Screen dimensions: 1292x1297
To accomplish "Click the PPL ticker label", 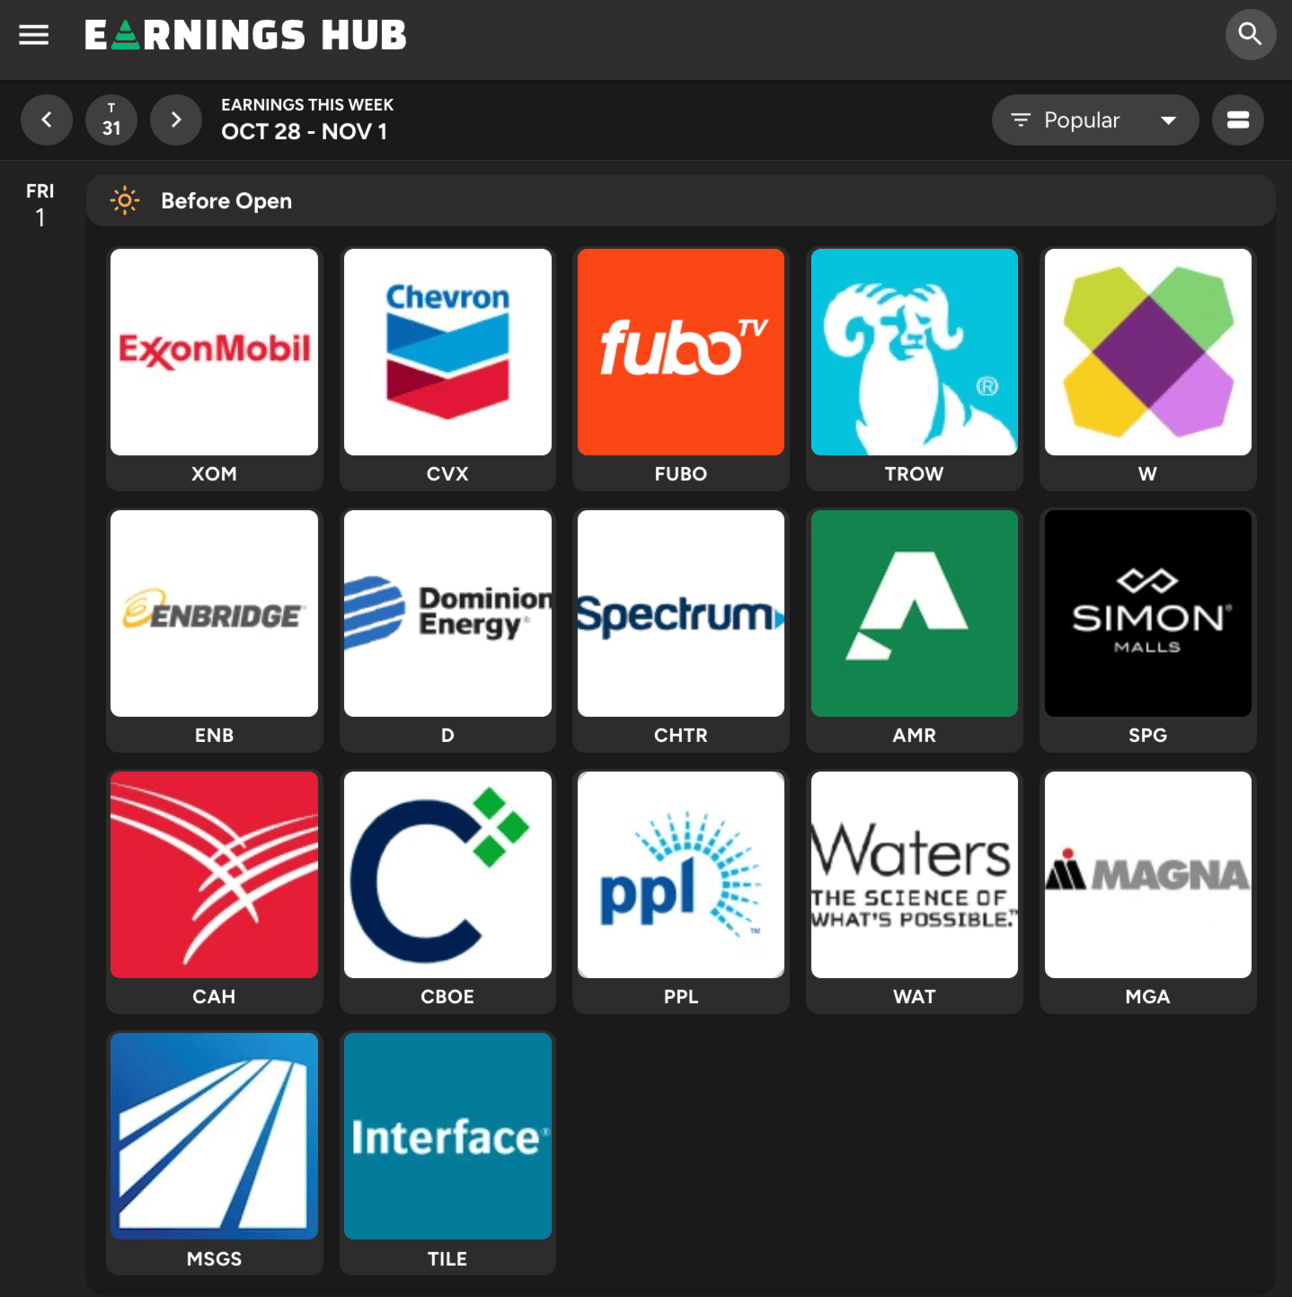I will pyautogui.click(x=681, y=997).
